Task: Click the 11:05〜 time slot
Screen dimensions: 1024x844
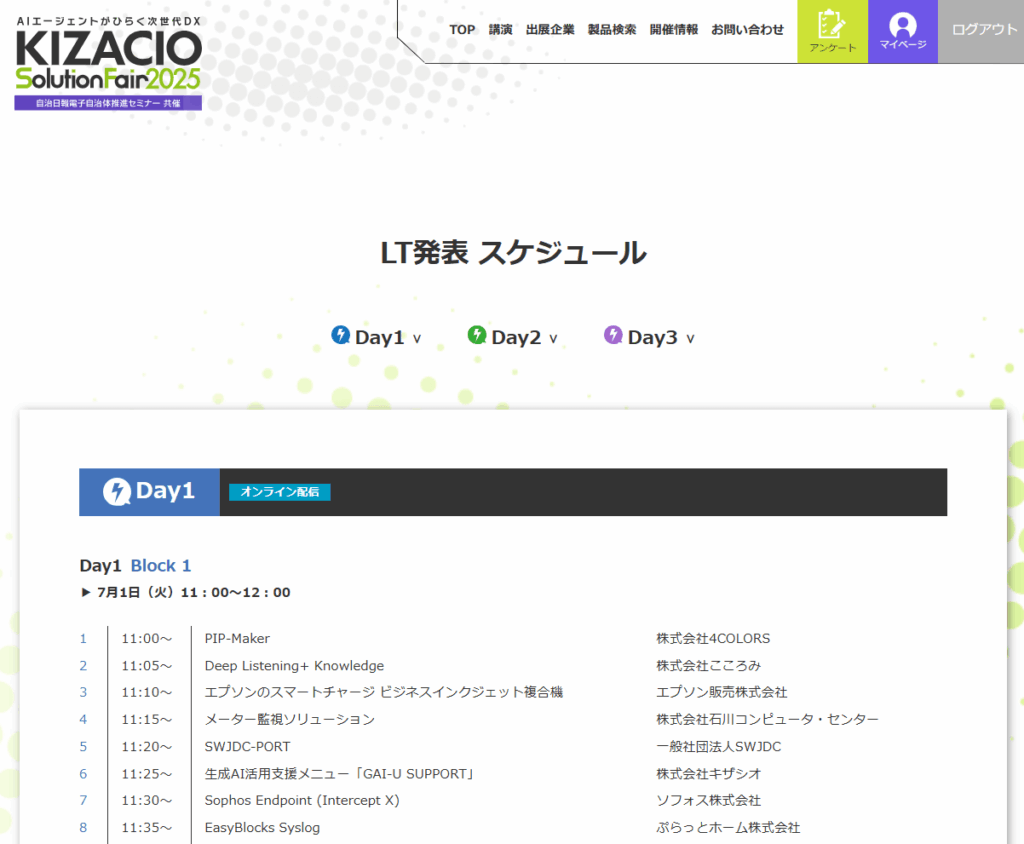Action: click(147, 666)
